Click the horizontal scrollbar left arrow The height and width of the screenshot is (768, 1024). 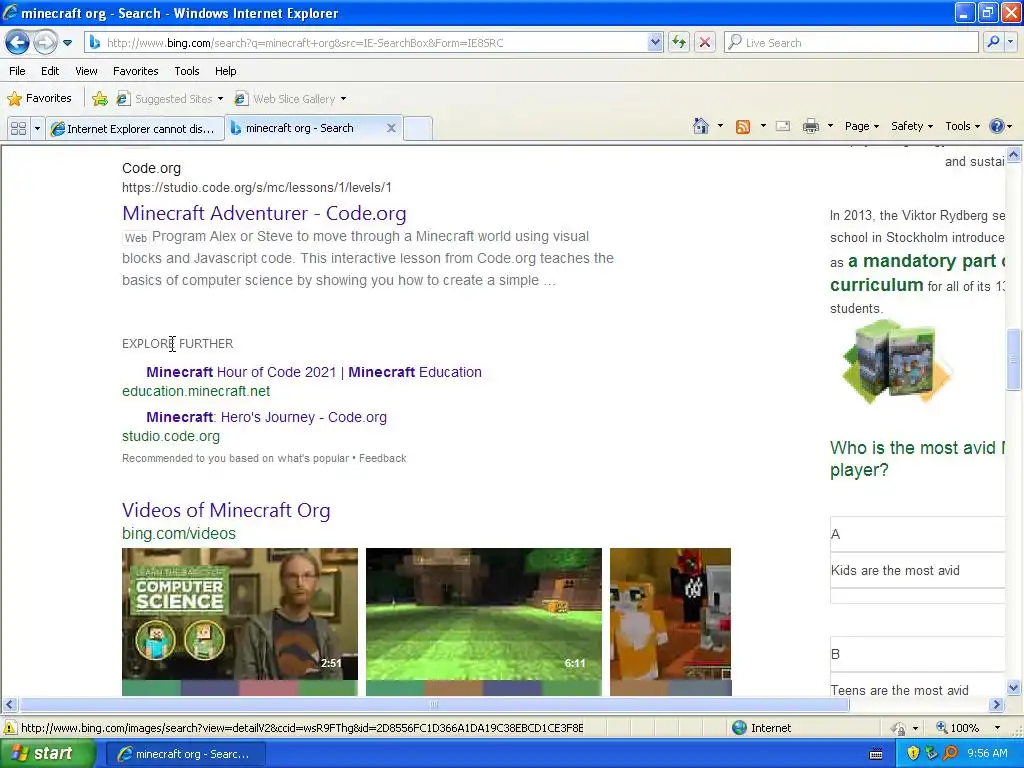(9, 705)
